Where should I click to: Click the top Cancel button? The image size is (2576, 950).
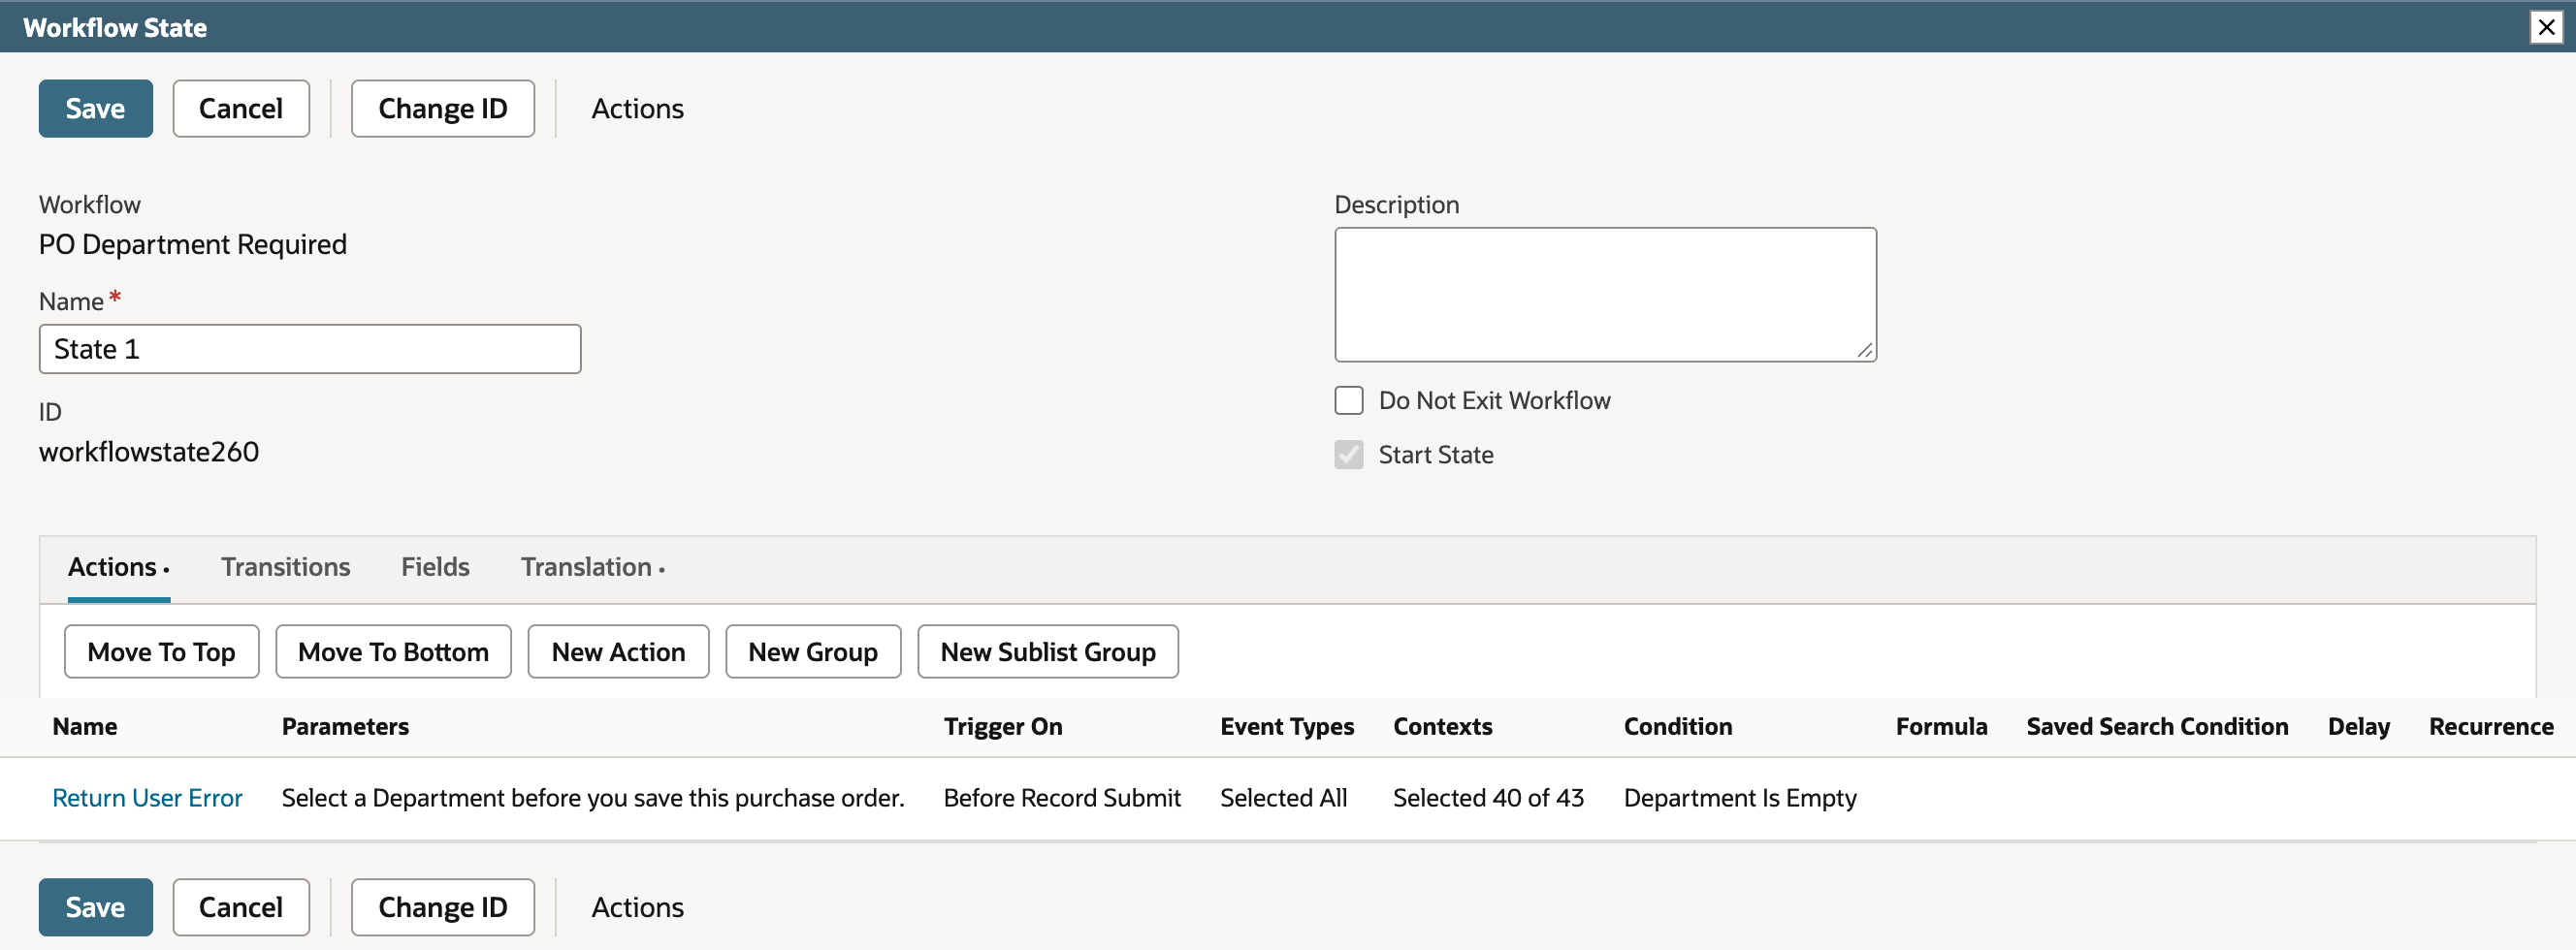241,108
